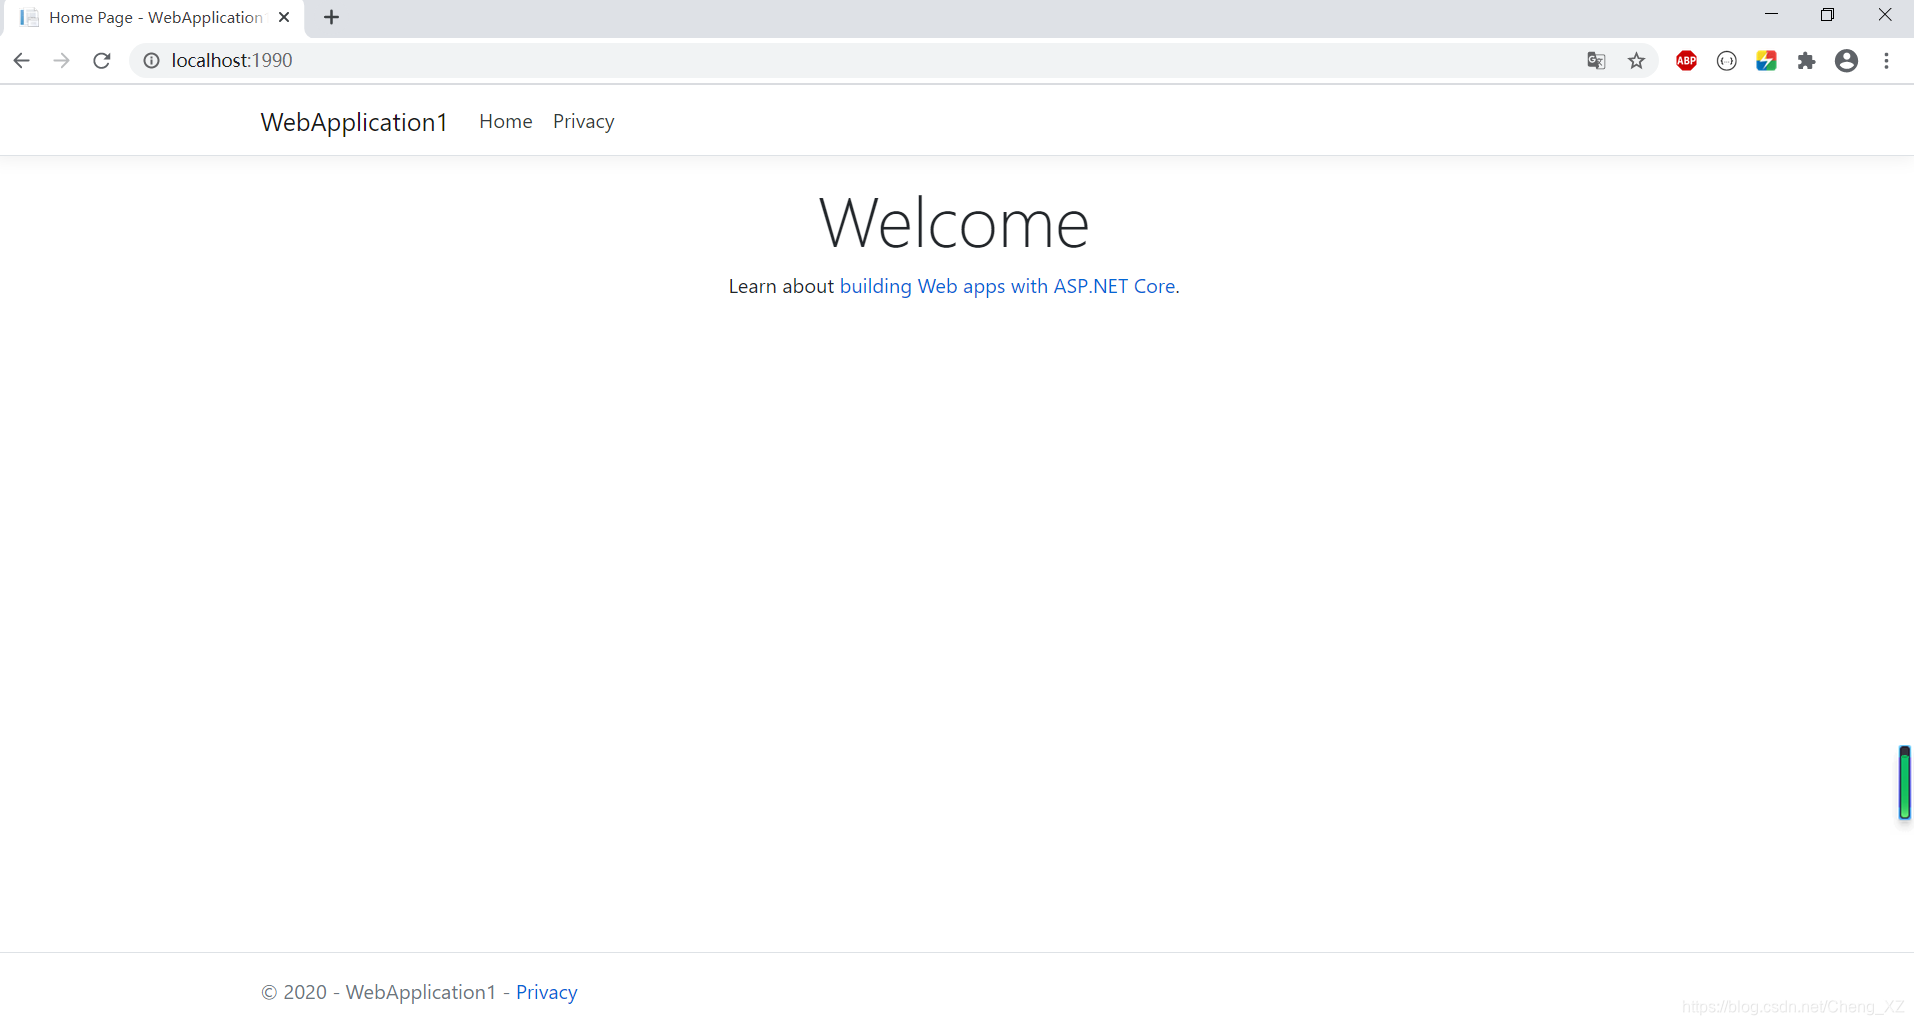This screenshot has width=1914, height=1025.
Task: Select the Home Page - WebApplication tab
Action: [x=155, y=18]
